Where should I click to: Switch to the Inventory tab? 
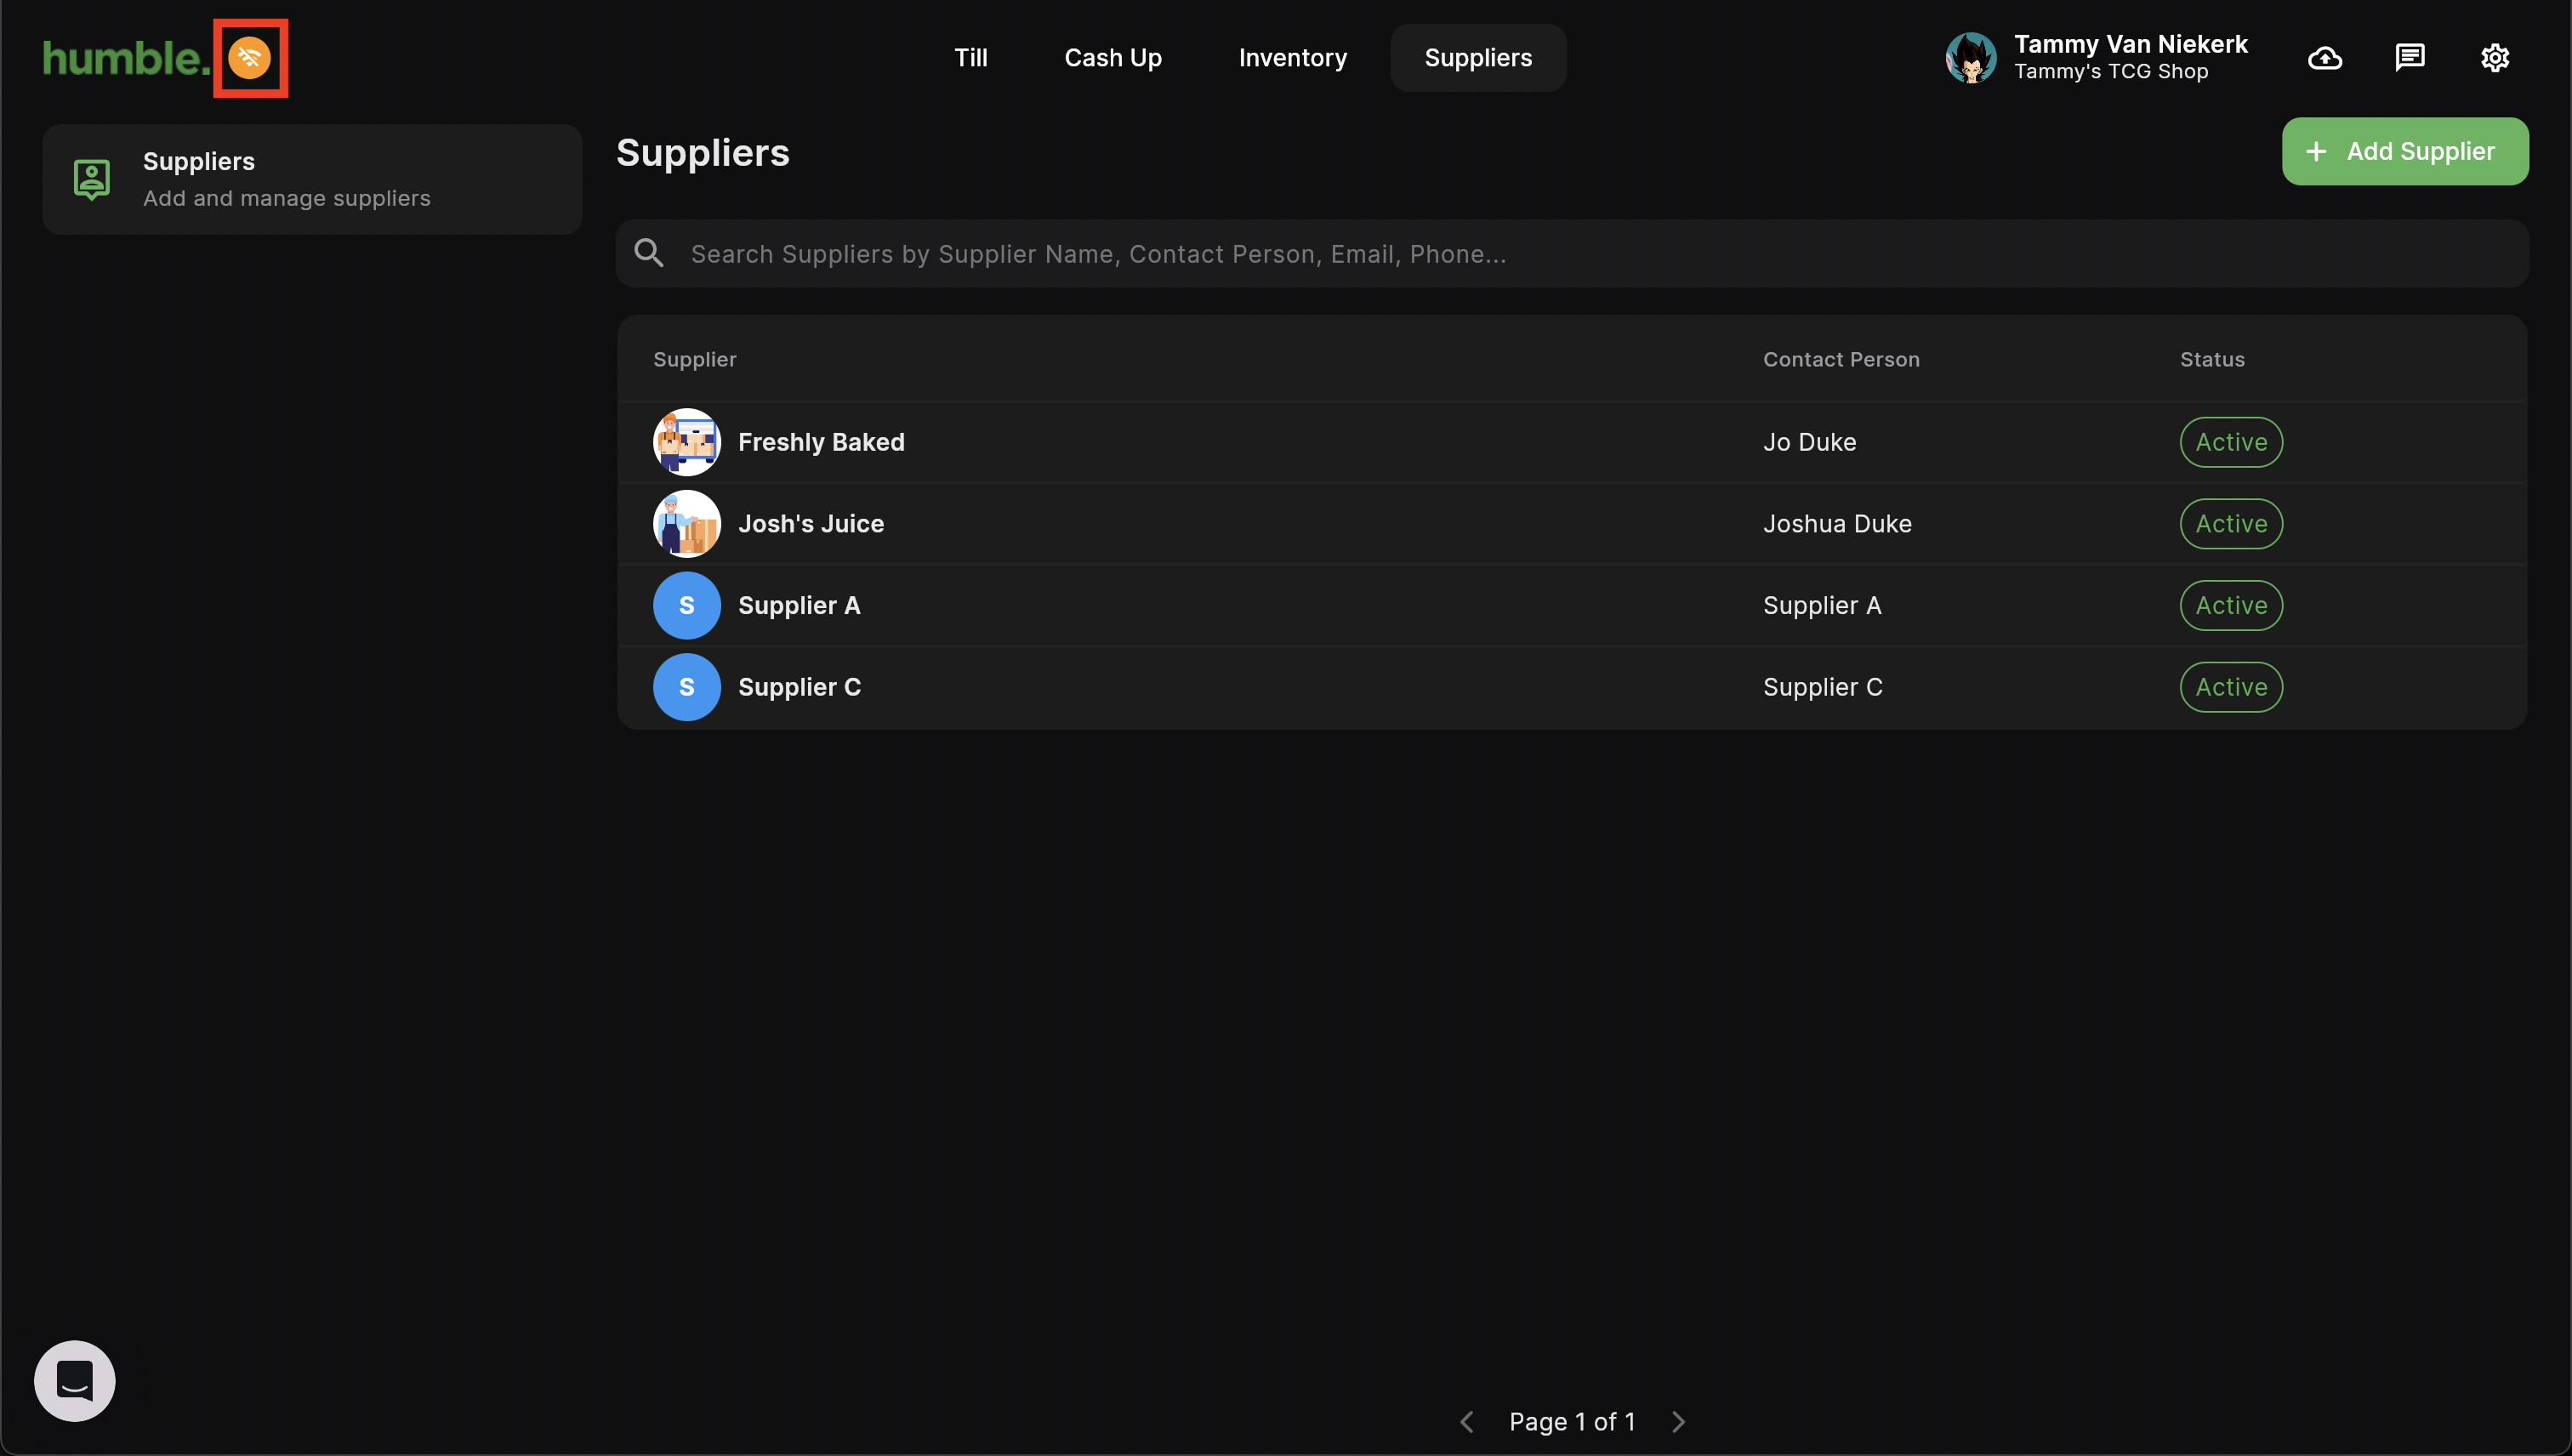1293,58
